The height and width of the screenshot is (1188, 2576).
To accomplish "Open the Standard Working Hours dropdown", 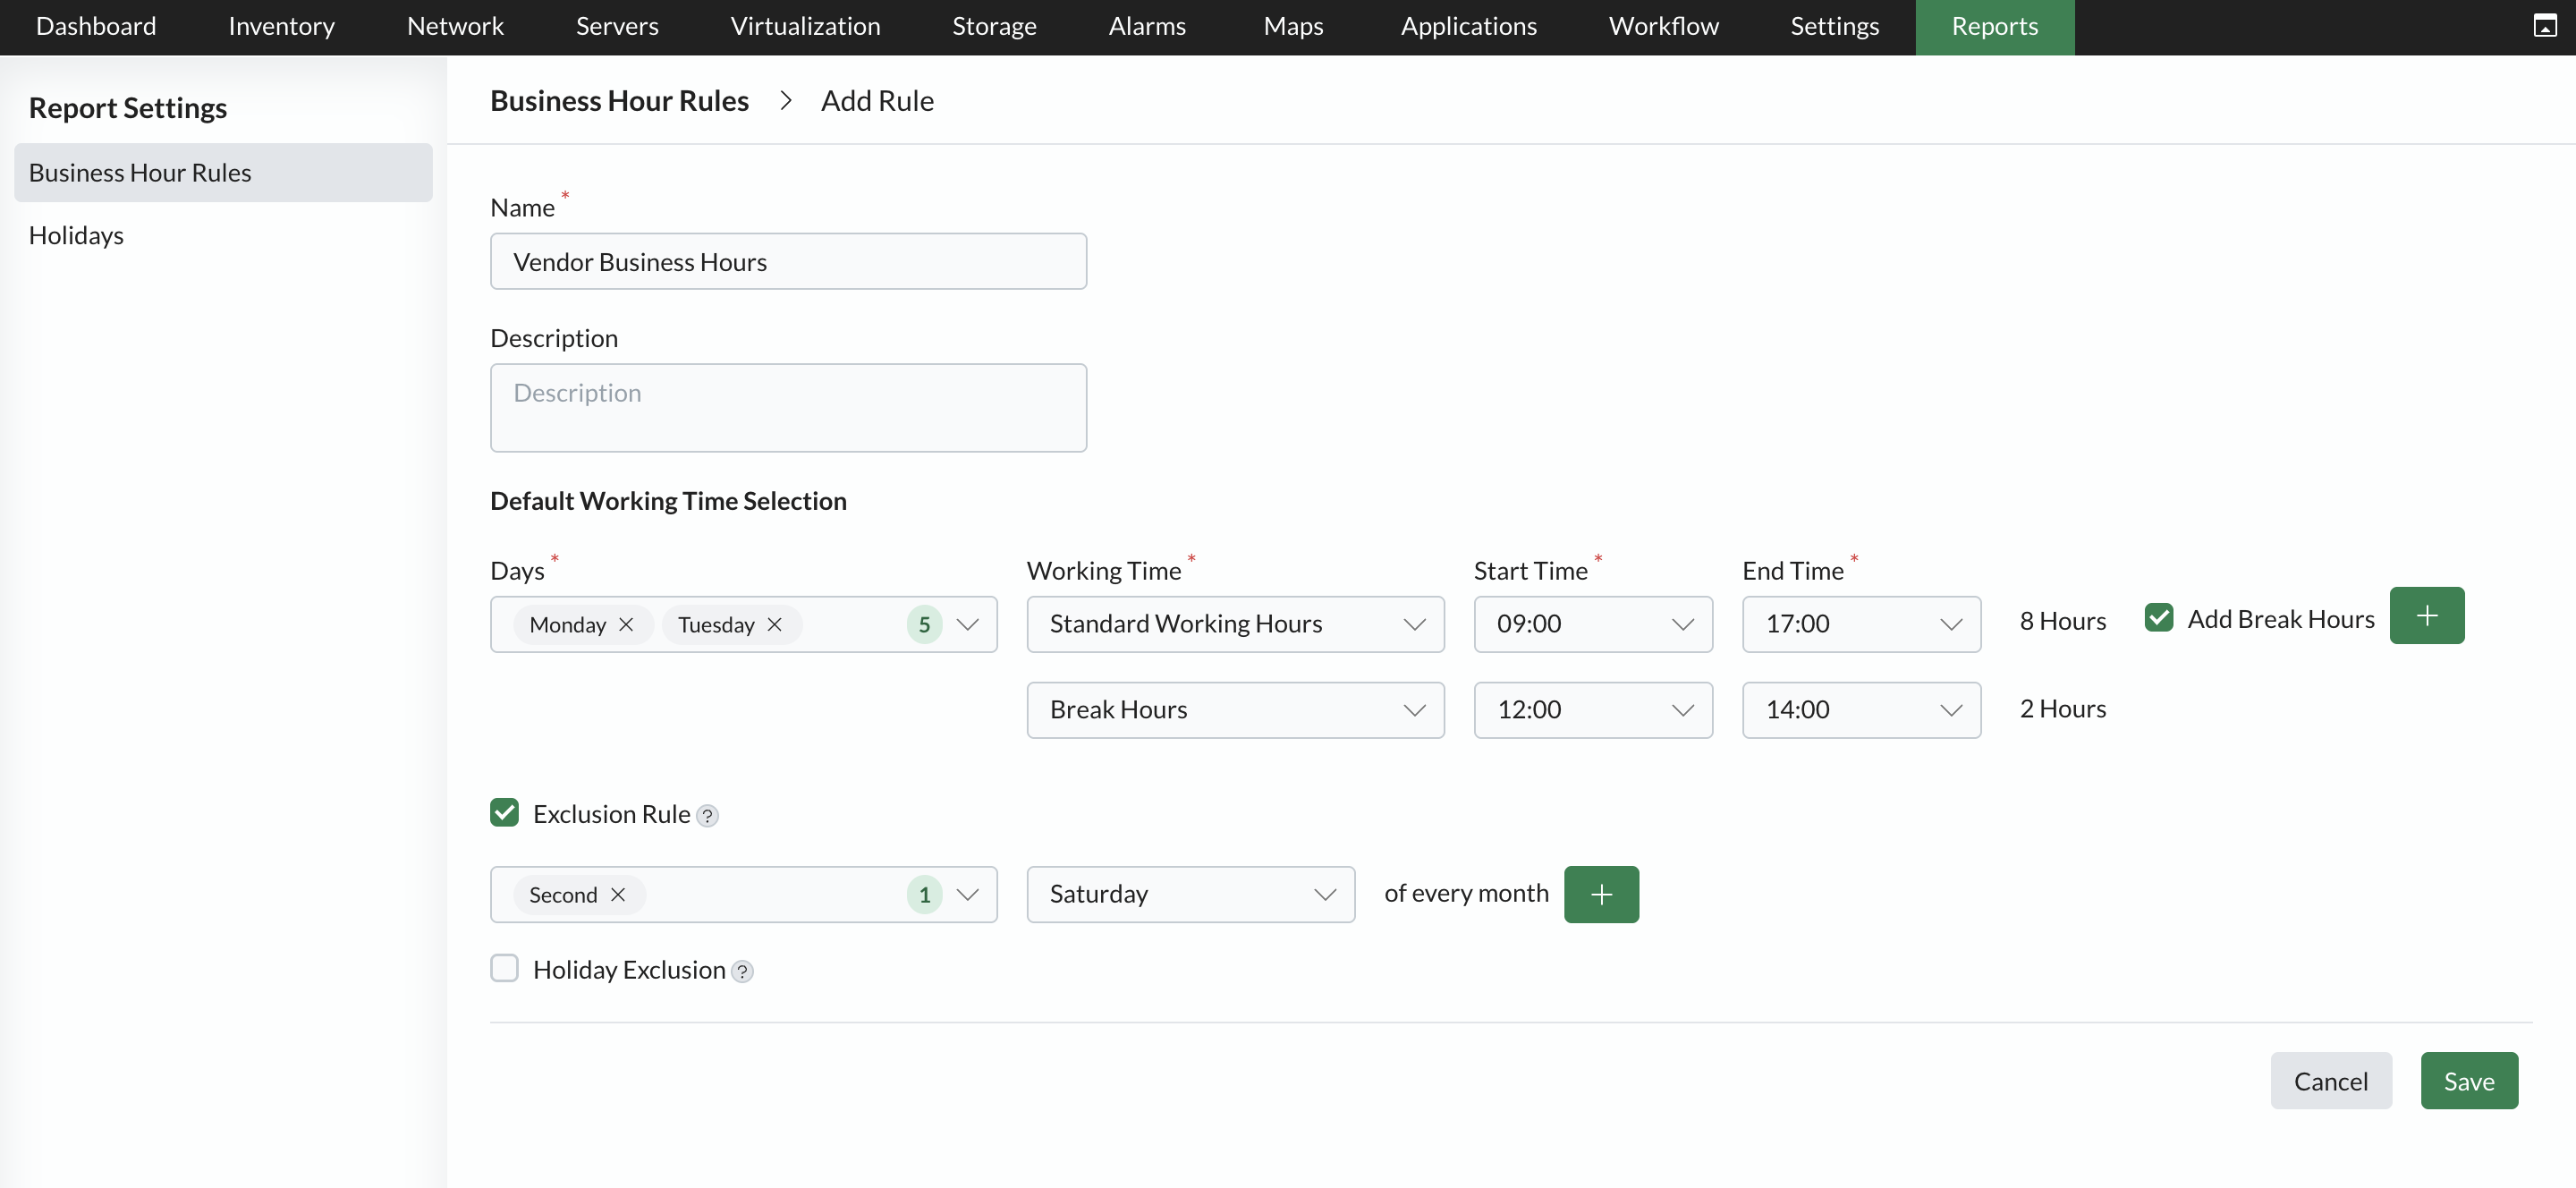I will coord(1235,624).
